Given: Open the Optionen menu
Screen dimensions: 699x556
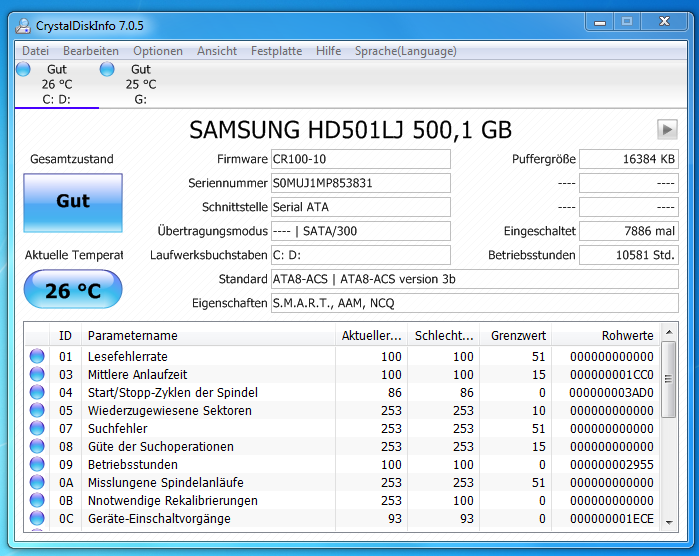Looking at the screenshot, I should point(158,51).
